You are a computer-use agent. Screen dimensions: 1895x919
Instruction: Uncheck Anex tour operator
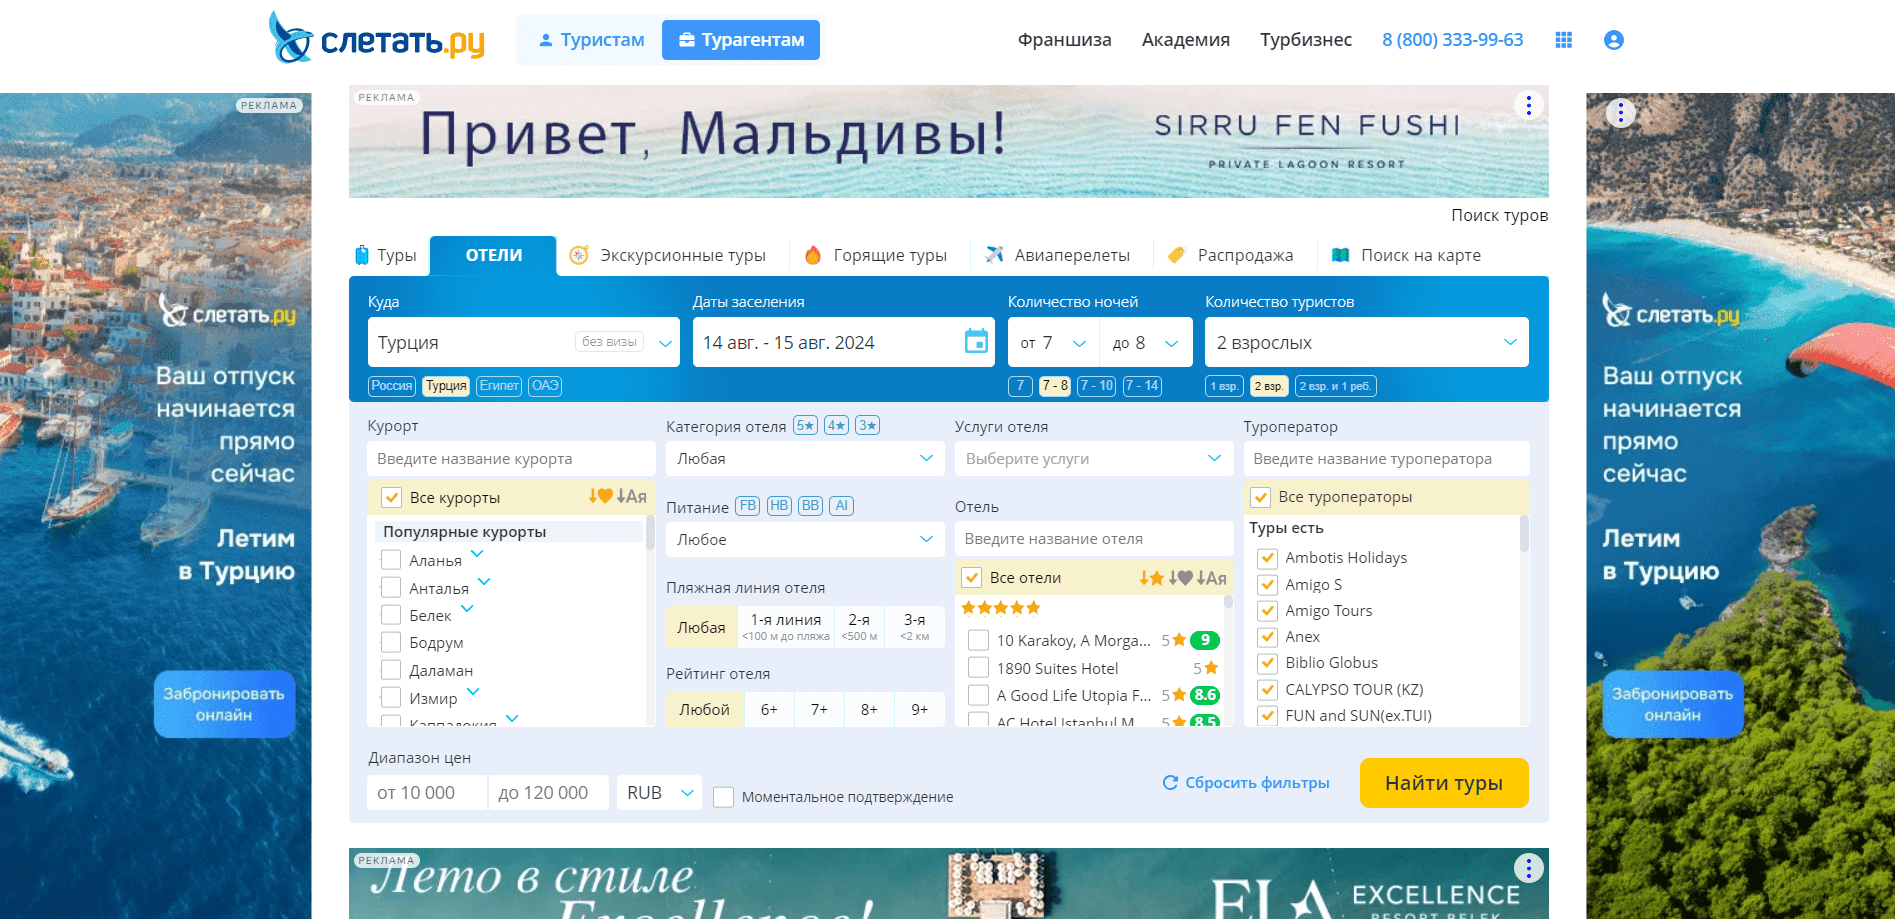click(1267, 636)
